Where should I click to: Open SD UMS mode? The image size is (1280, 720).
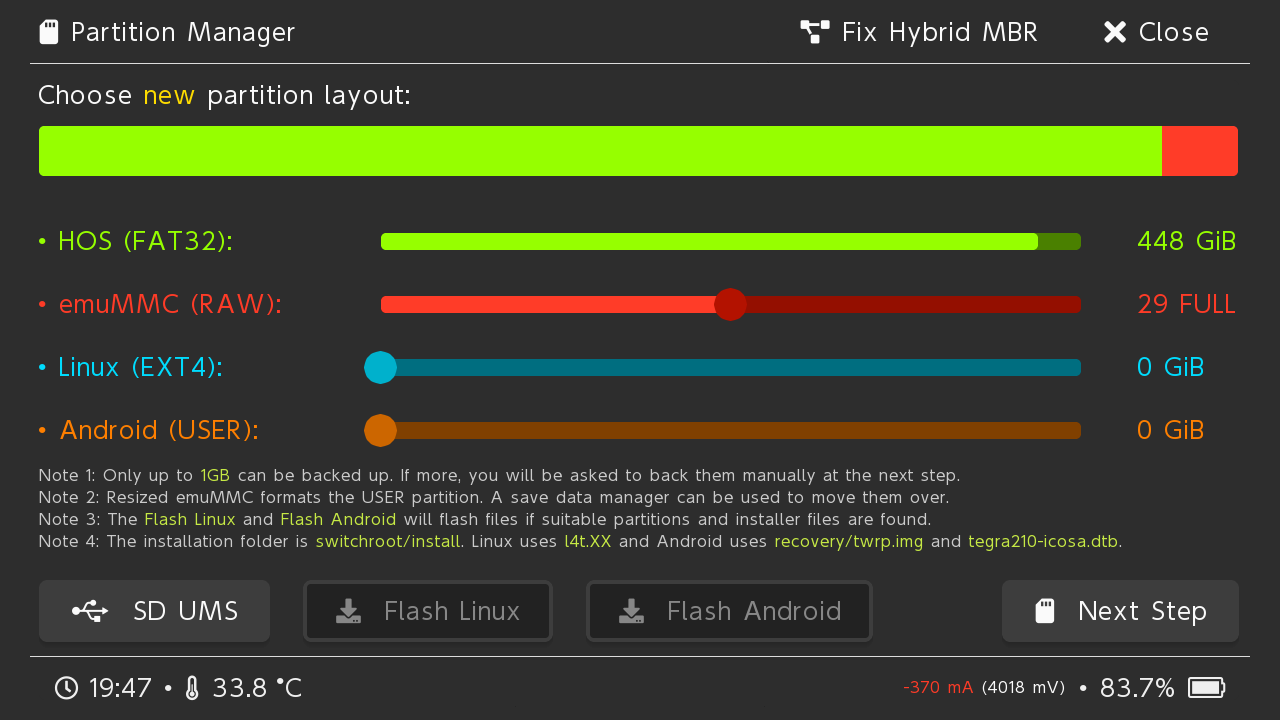coord(155,611)
